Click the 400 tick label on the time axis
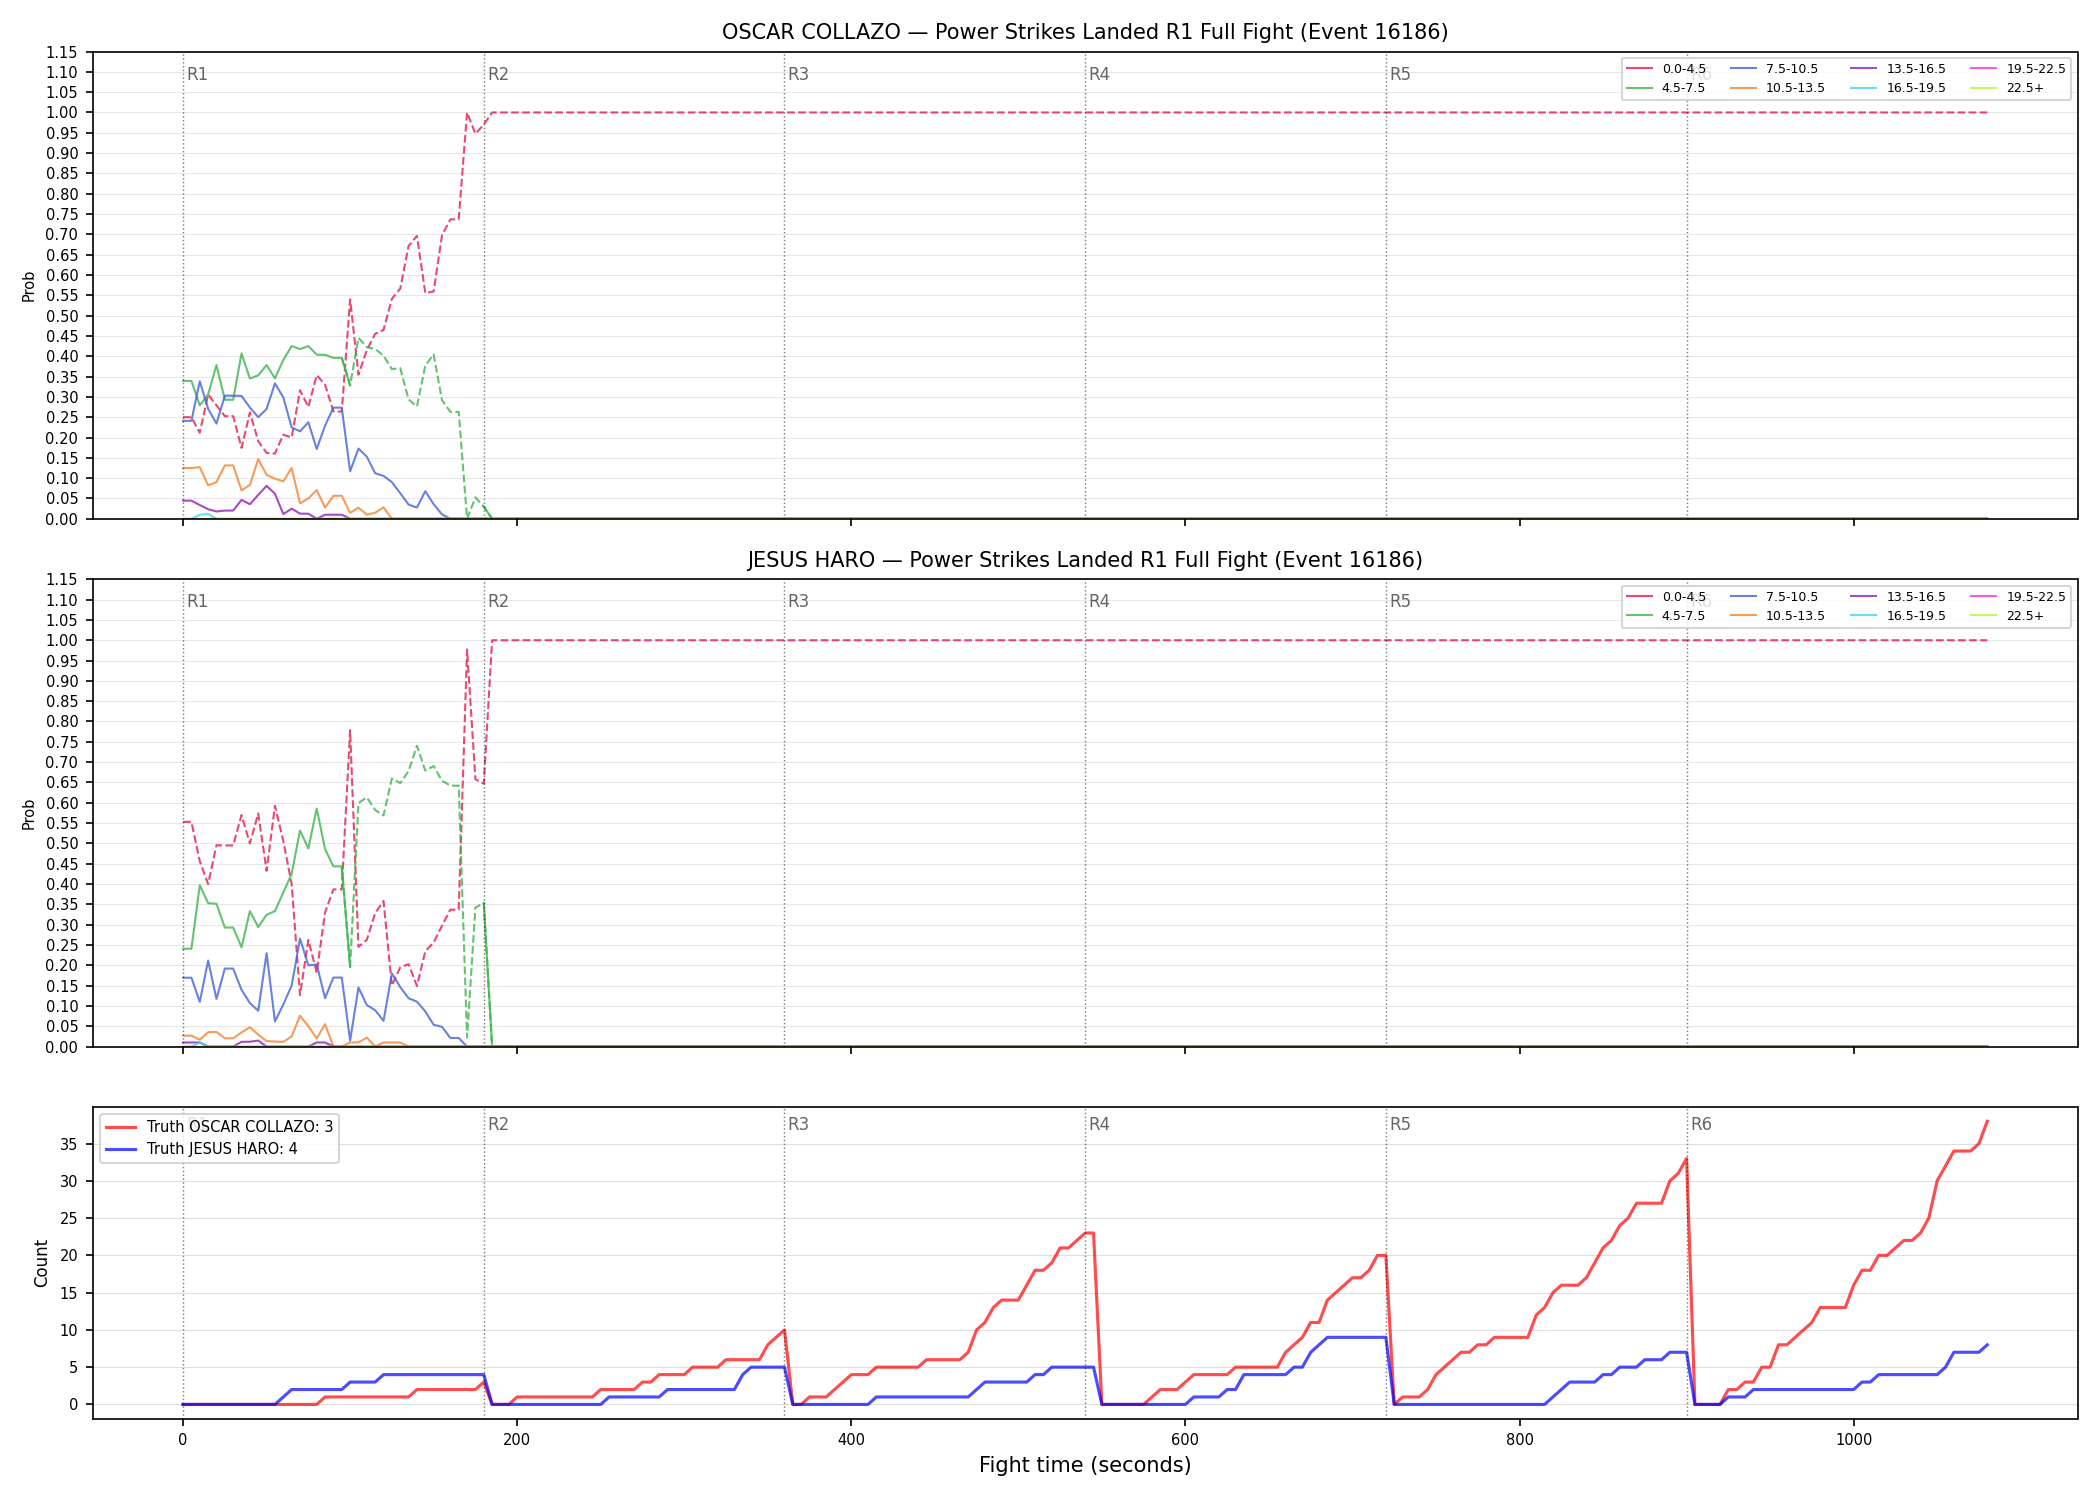This screenshot has width=2100, height=1500. tap(851, 1440)
